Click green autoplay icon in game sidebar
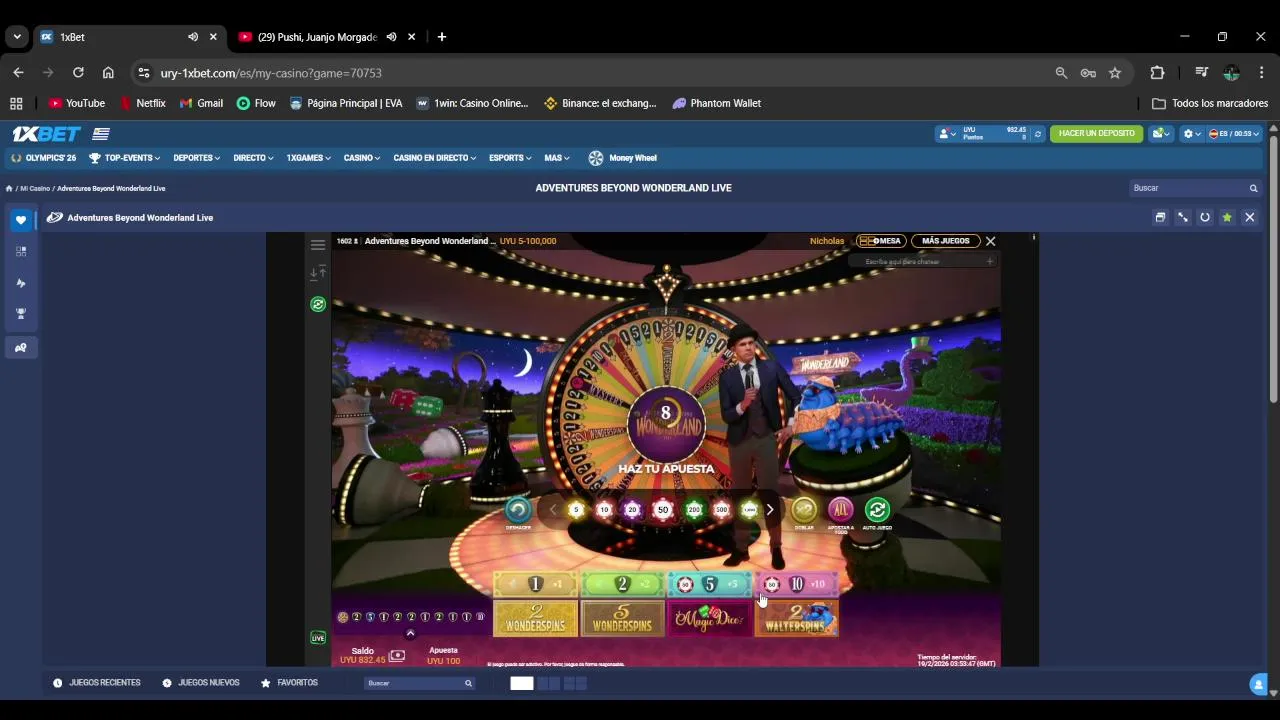1280x720 pixels. (x=318, y=304)
